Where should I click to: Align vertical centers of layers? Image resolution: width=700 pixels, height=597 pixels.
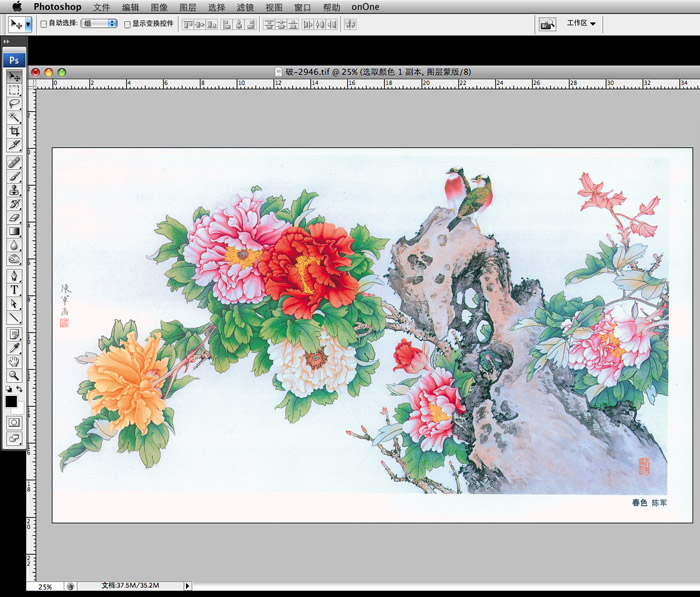pyautogui.click(x=200, y=25)
